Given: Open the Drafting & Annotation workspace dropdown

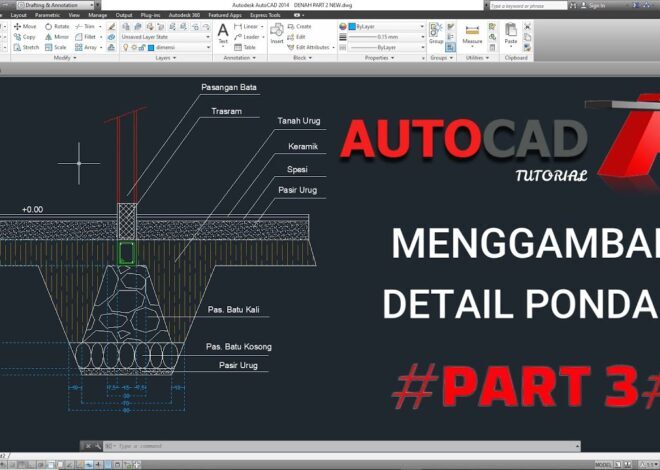Looking at the screenshot, I should (x=55, y=5).
